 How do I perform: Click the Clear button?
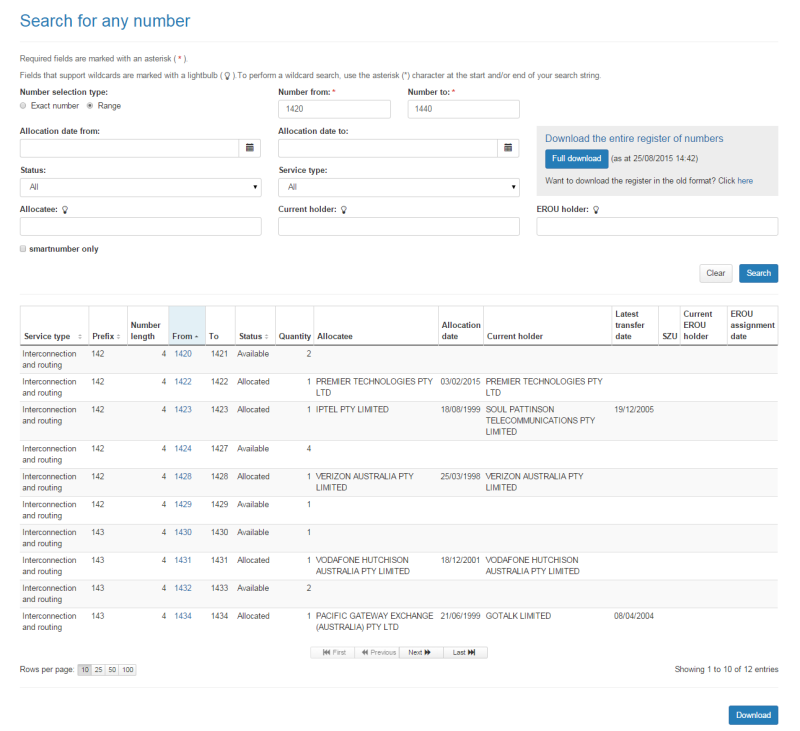[x=716, y=273]
